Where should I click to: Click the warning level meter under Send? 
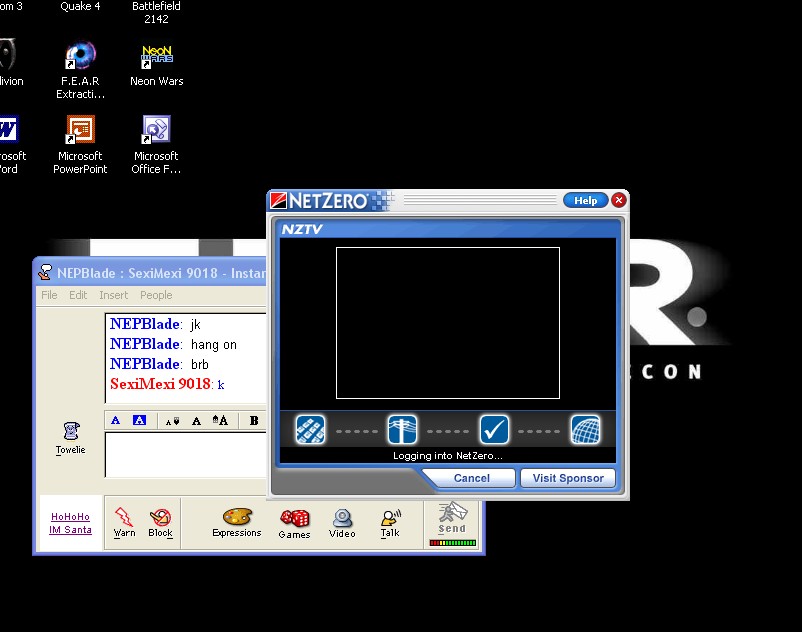pyautogui.click(x=453, y=543)
